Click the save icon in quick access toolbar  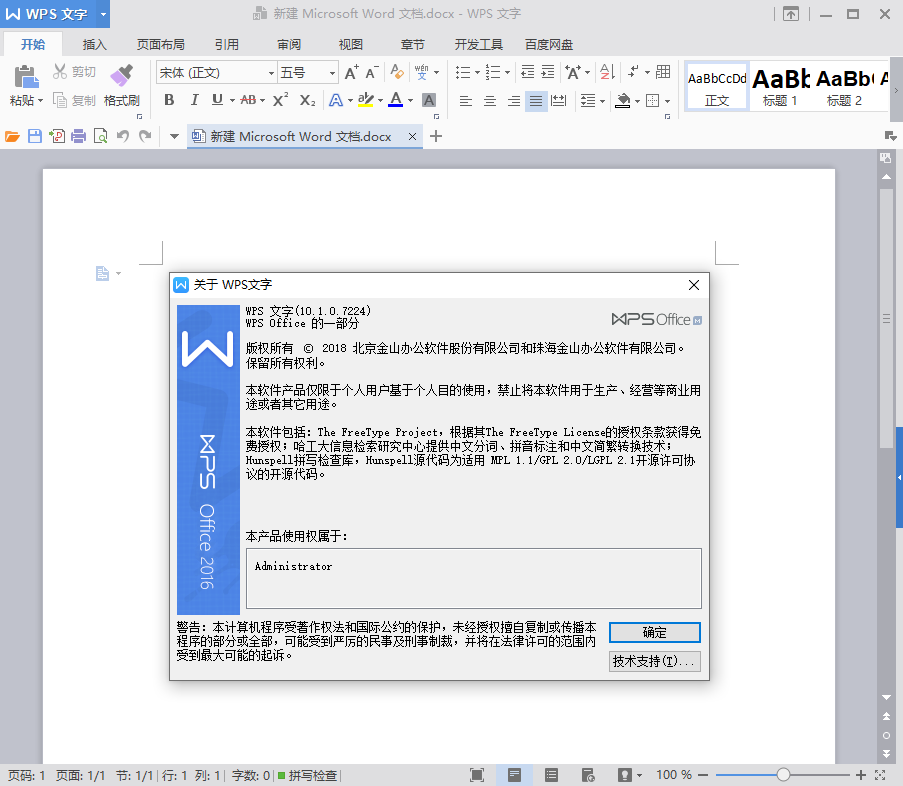click(x=34, y=136)
